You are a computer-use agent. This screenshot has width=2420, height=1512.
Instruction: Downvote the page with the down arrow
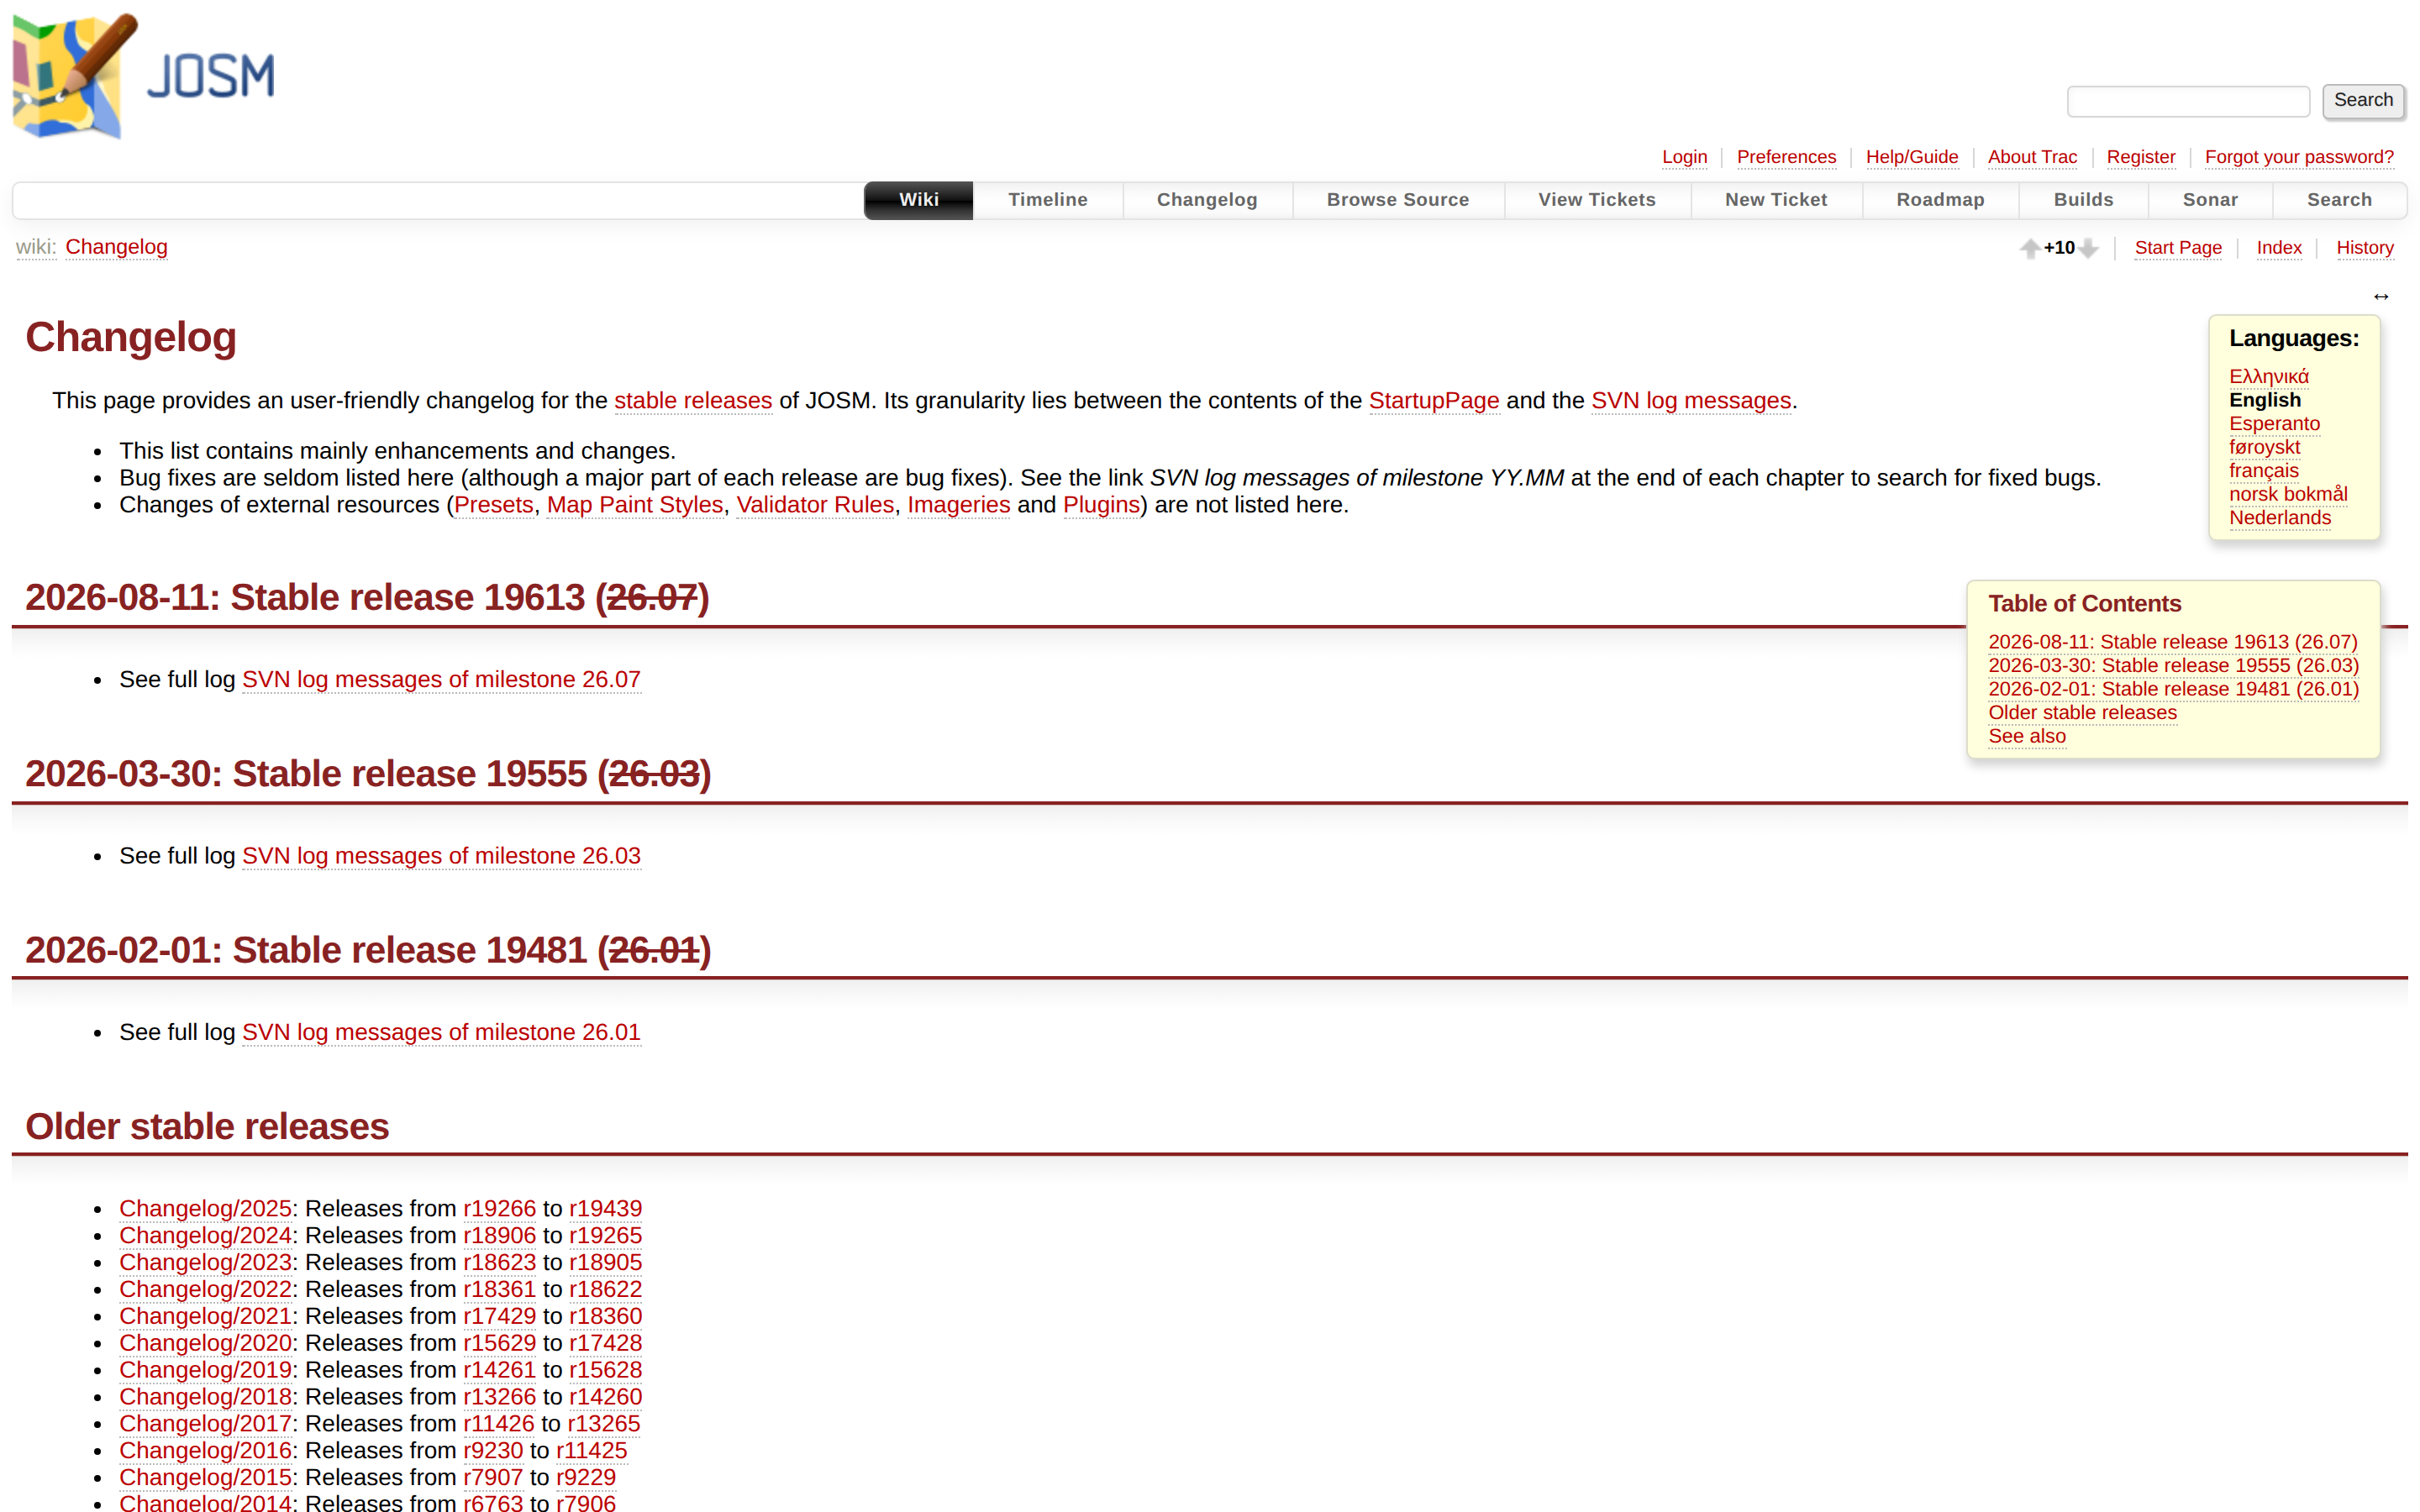click(2088, 249)
